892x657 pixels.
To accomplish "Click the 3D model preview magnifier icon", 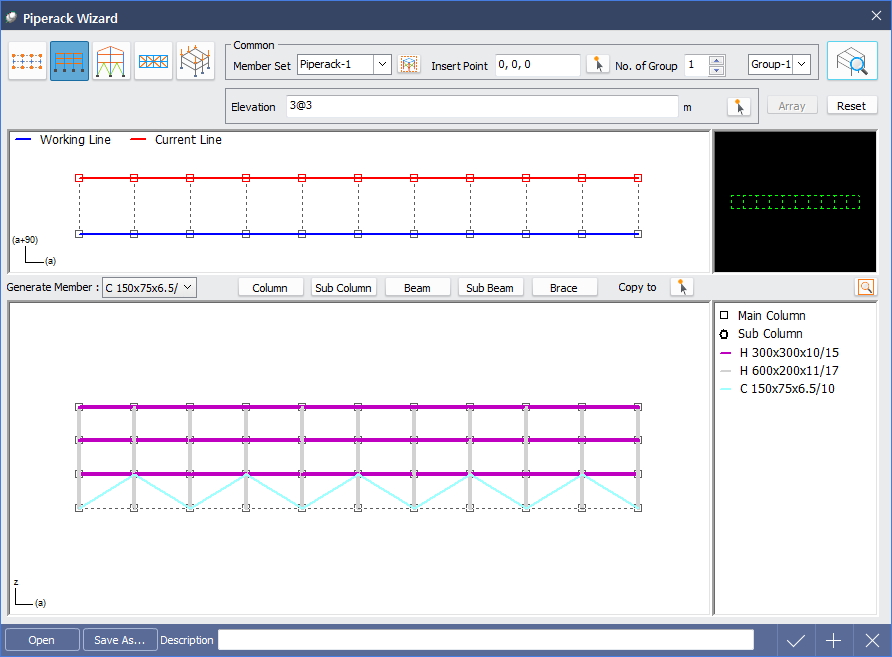I will (851, 61).
